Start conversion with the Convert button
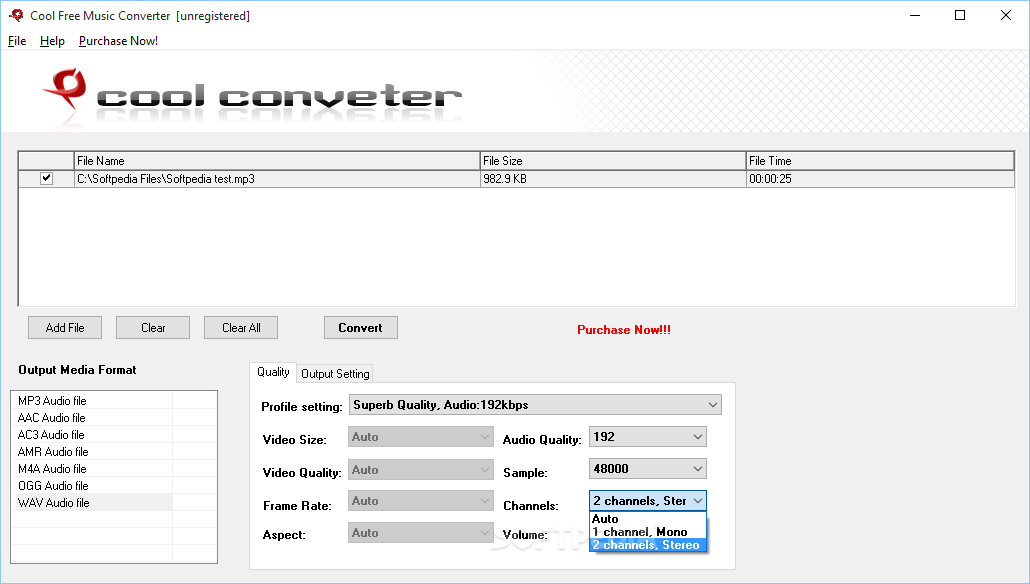This screenshot has width=1030, height=584. [x=361, y=327]
